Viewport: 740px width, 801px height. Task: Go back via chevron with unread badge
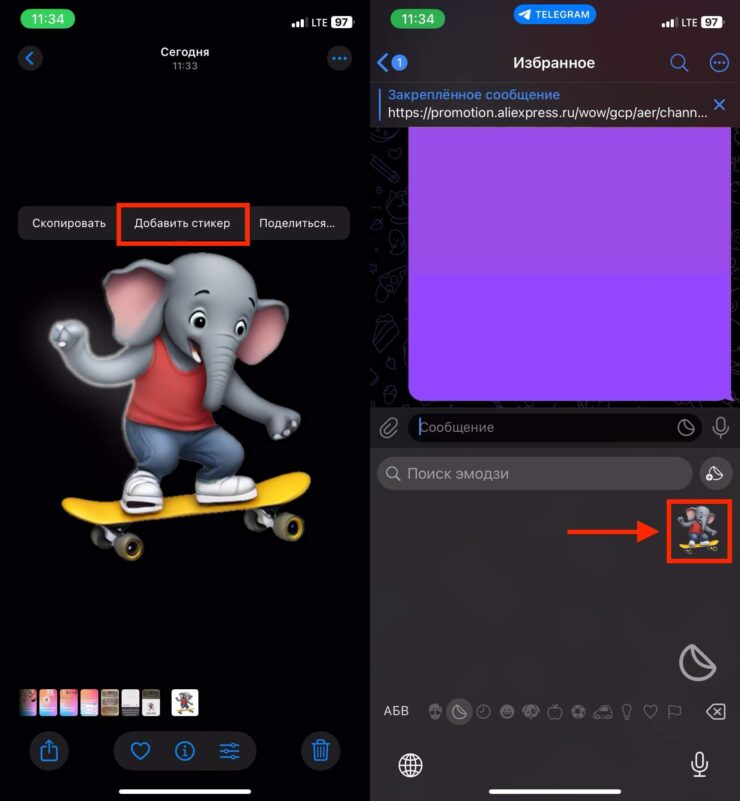point(391,63)
